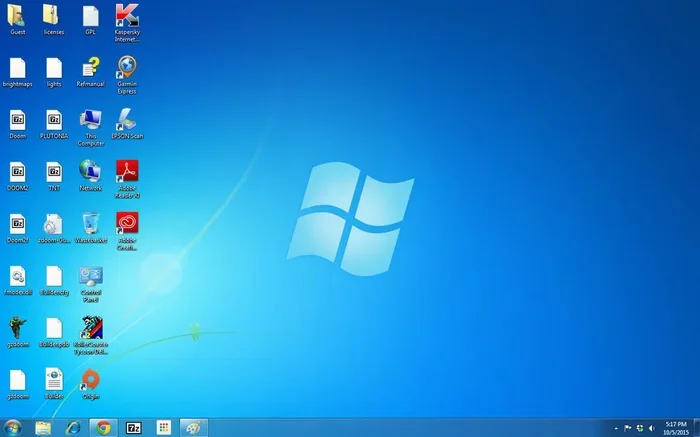Click the Builder.pdb file icon
This screenshot has width=700, height=437.
pos(54,328)
